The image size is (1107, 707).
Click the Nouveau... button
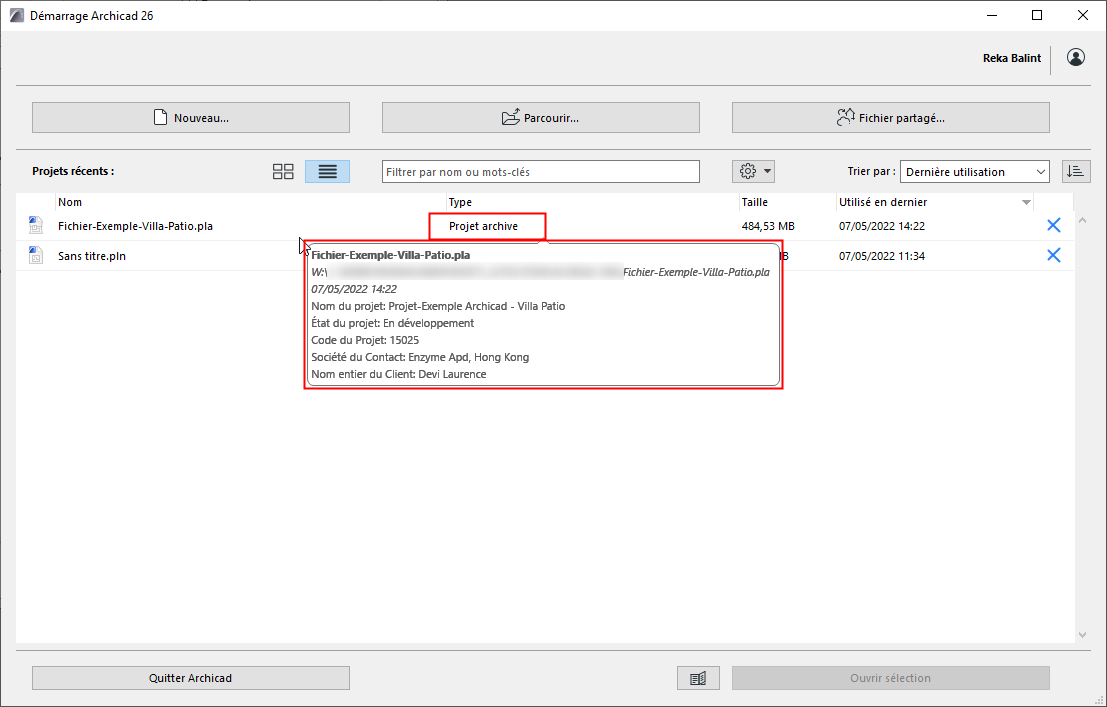point(191,117)
